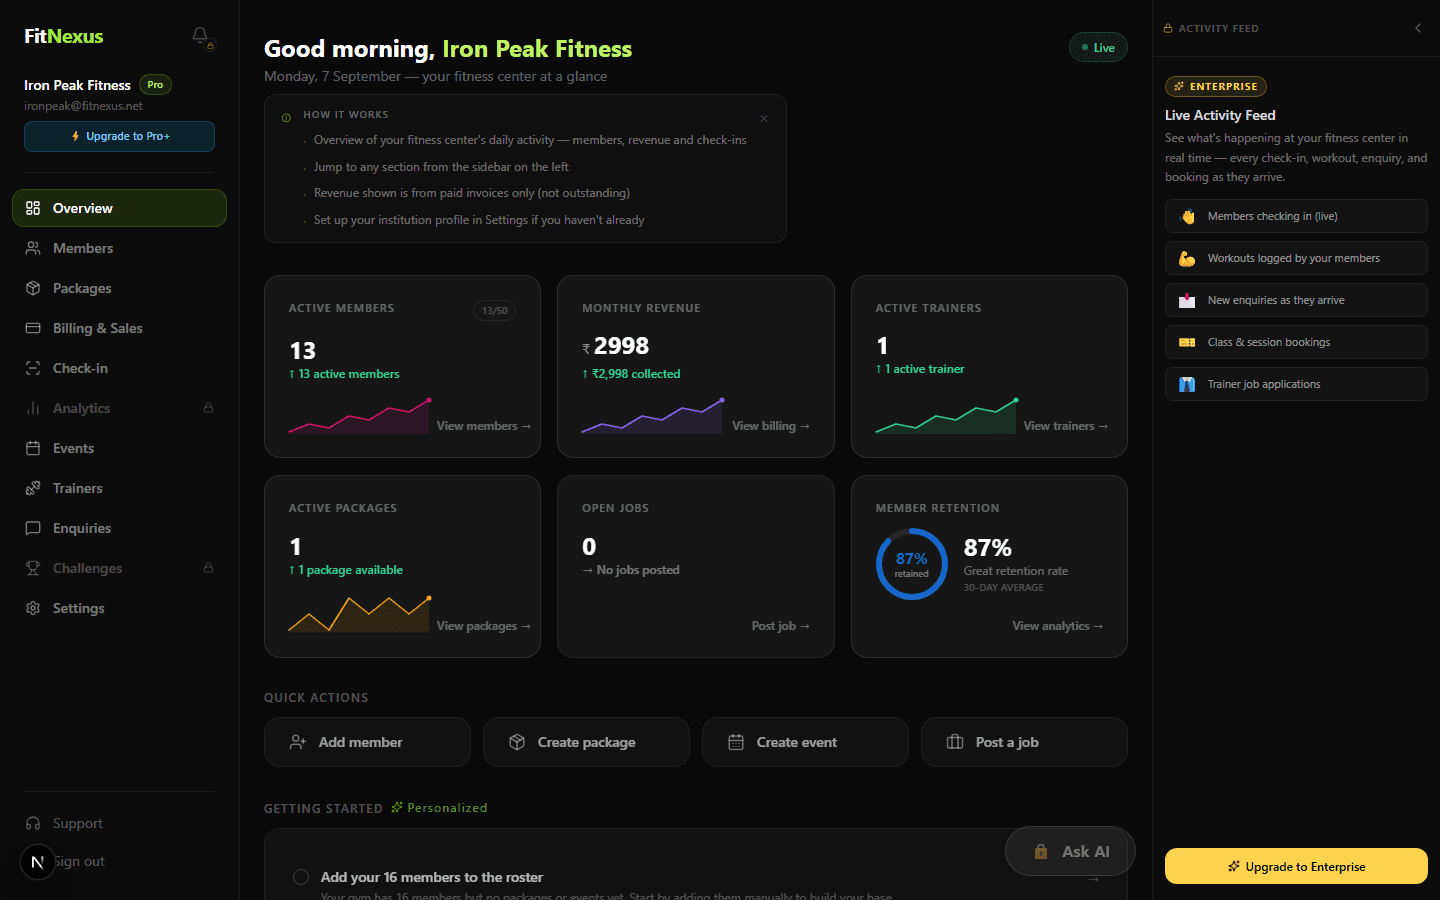Screen dimensions: 1440x900
Task: Click the flexed arm icon for logged workouts
Action: tap(1187, 258)
